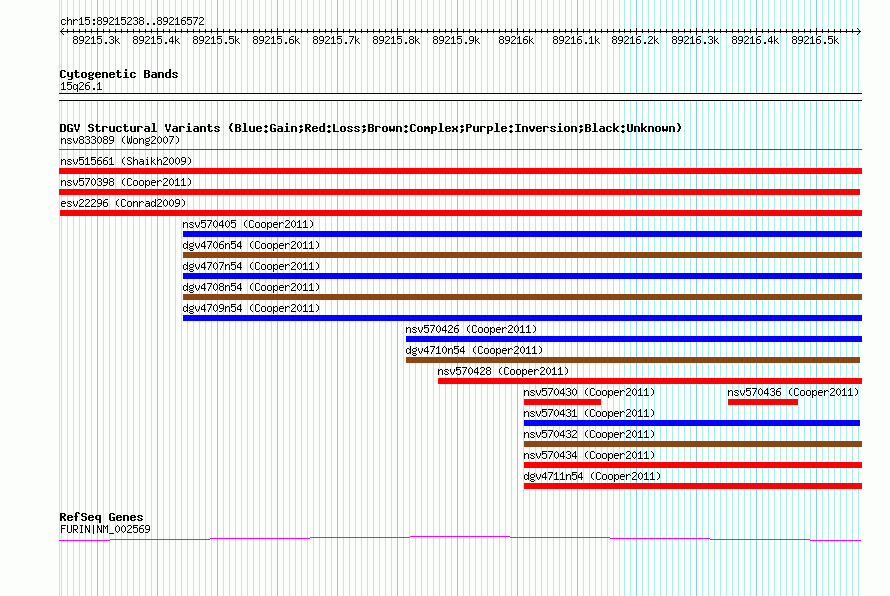Click the brown bar under dgv4708n54

pyautogui.click(x=522, y=297)
